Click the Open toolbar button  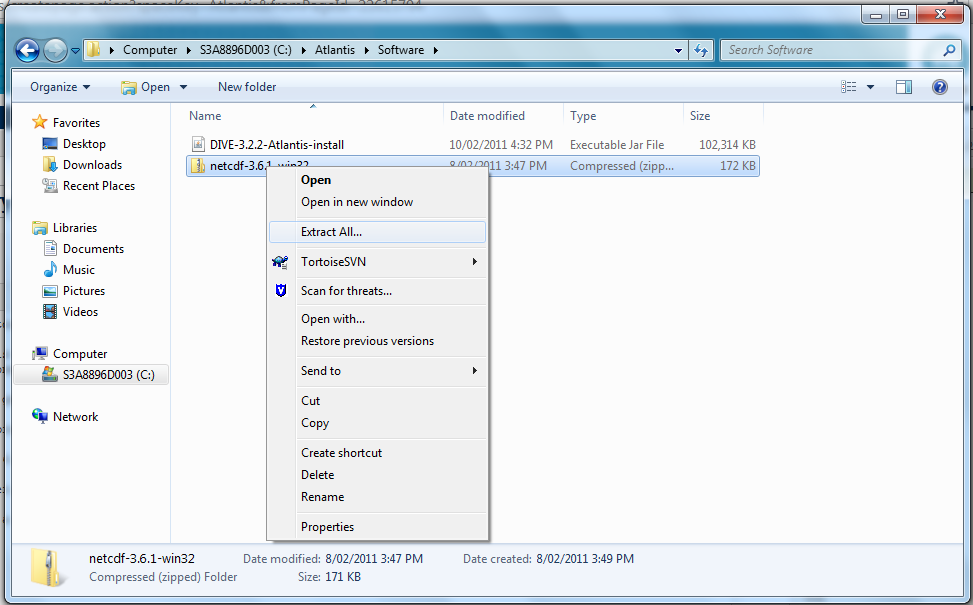point(146,87)
